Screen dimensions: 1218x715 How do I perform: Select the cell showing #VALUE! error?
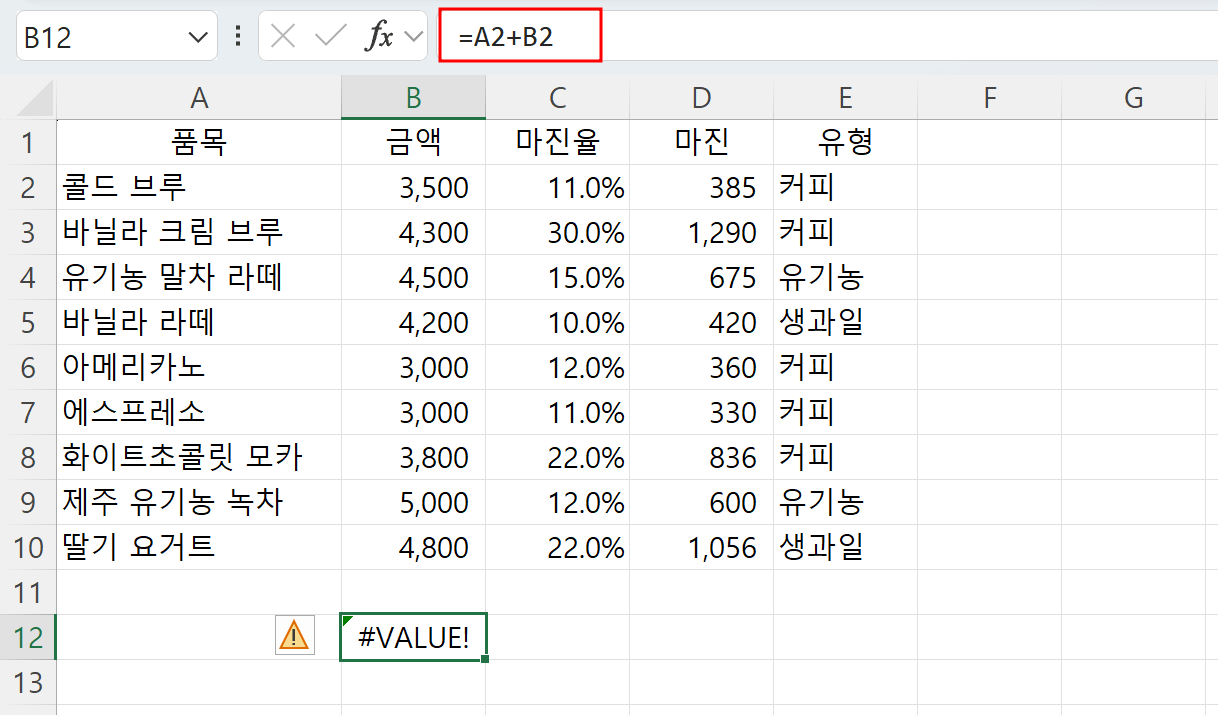(413, 637)
